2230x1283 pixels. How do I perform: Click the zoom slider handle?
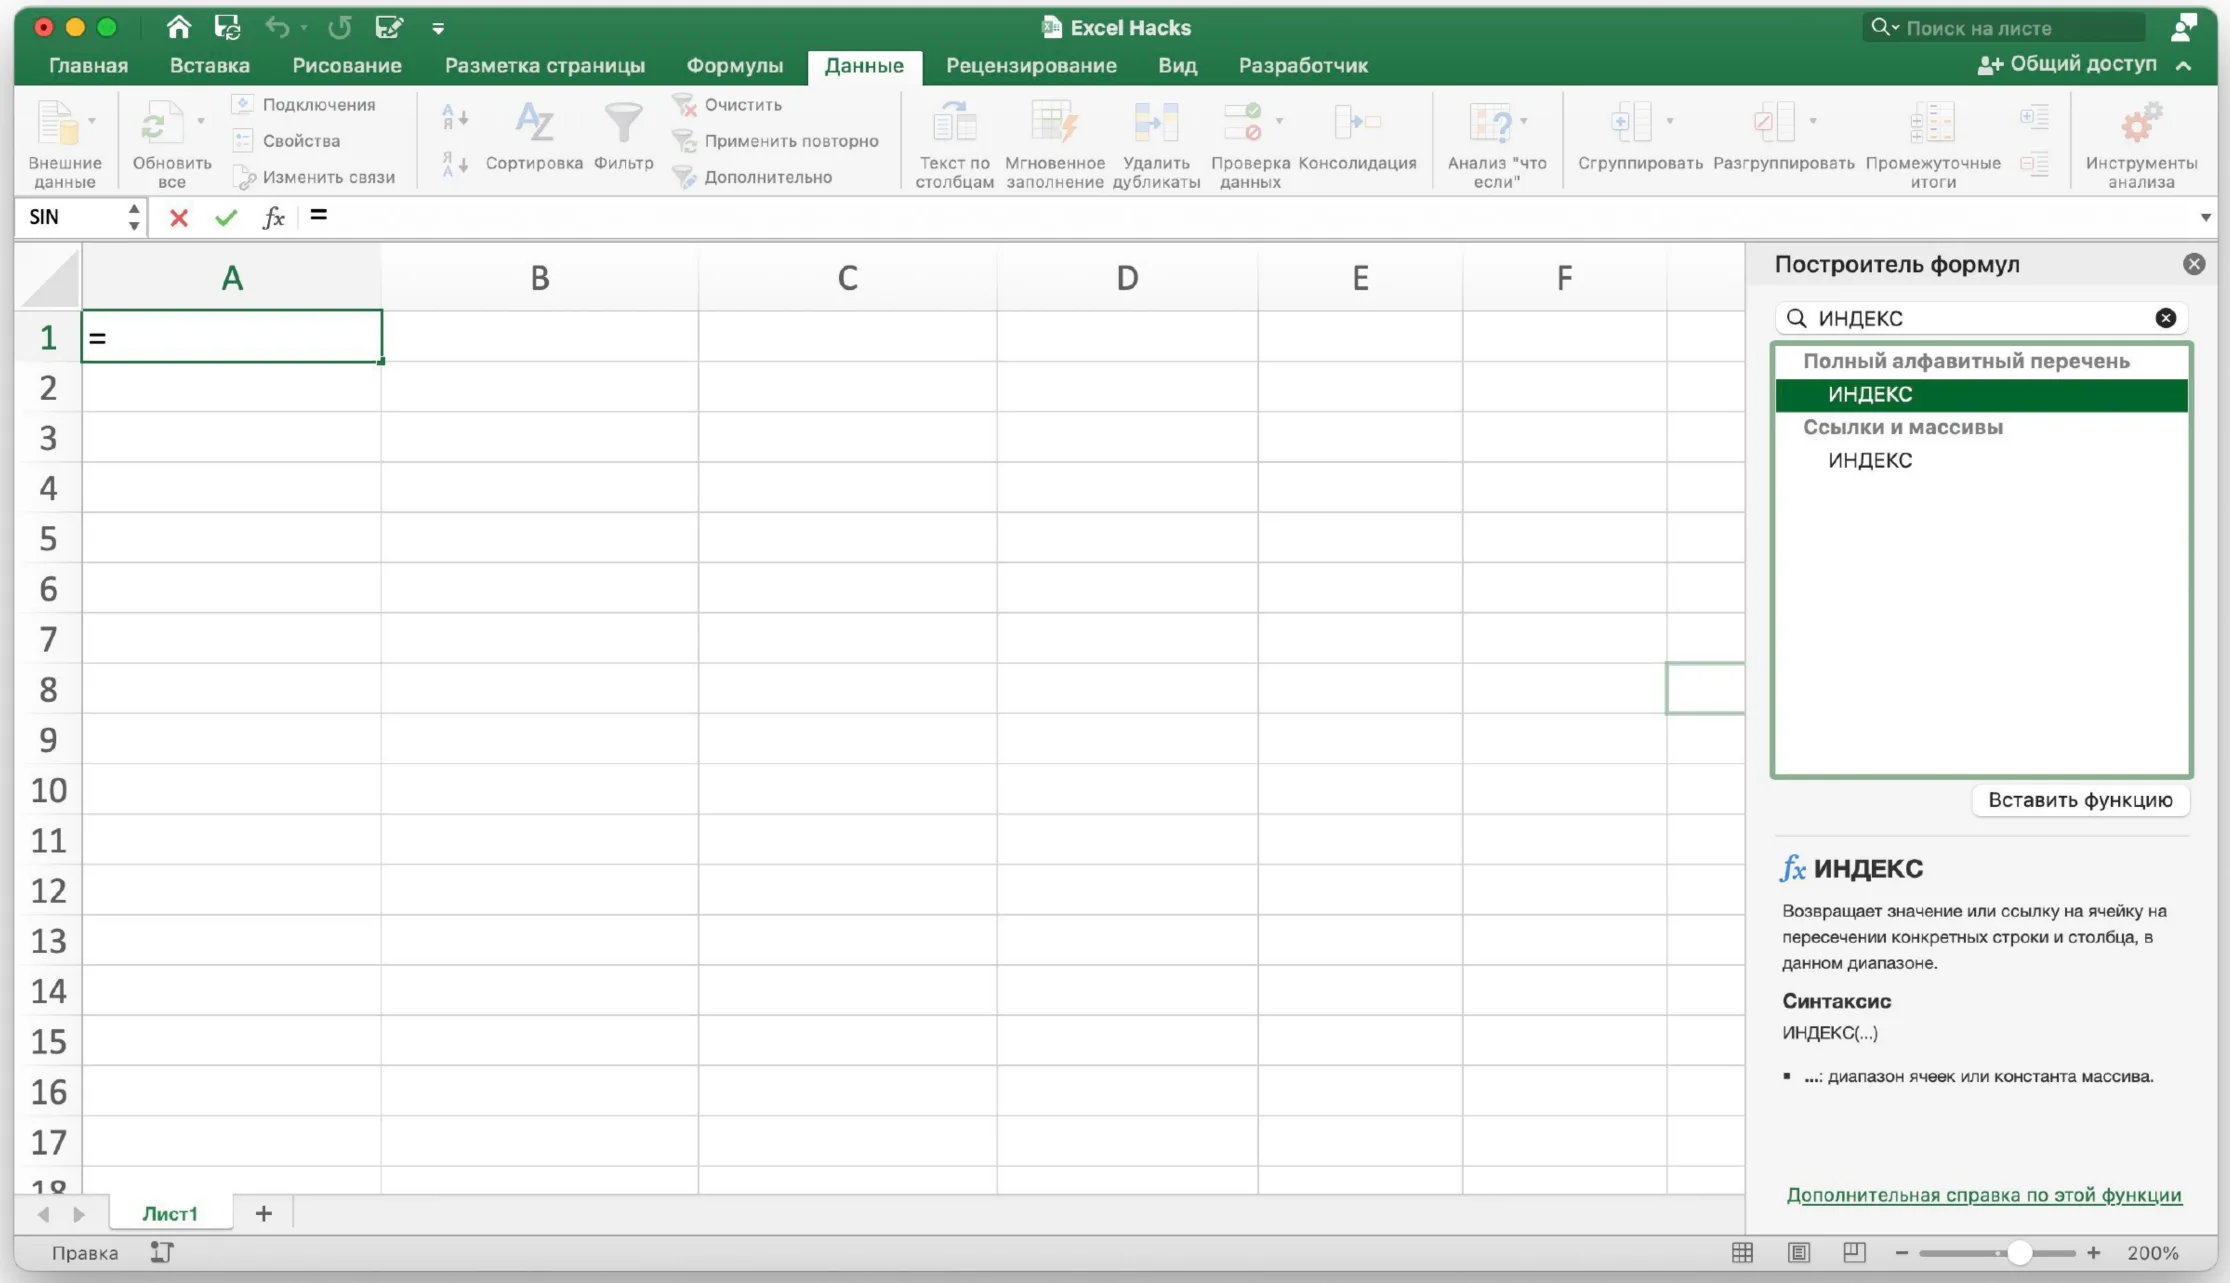2019,1253
